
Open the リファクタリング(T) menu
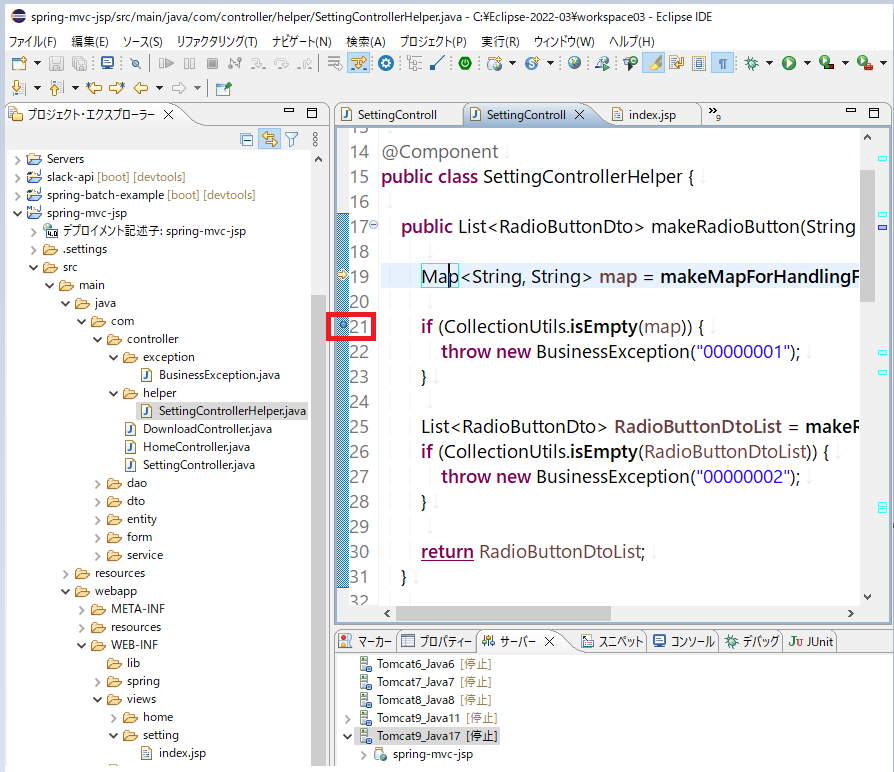[217, 42]
